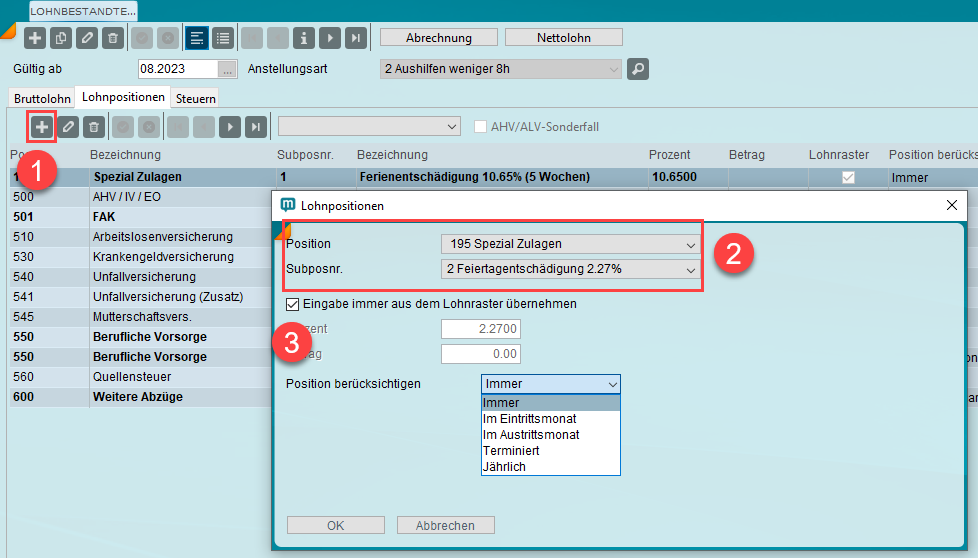Open Position dropdown showing 195 Spezial Zulagen
This screenshot has height=558, width=978.
[x=570, y=244]
